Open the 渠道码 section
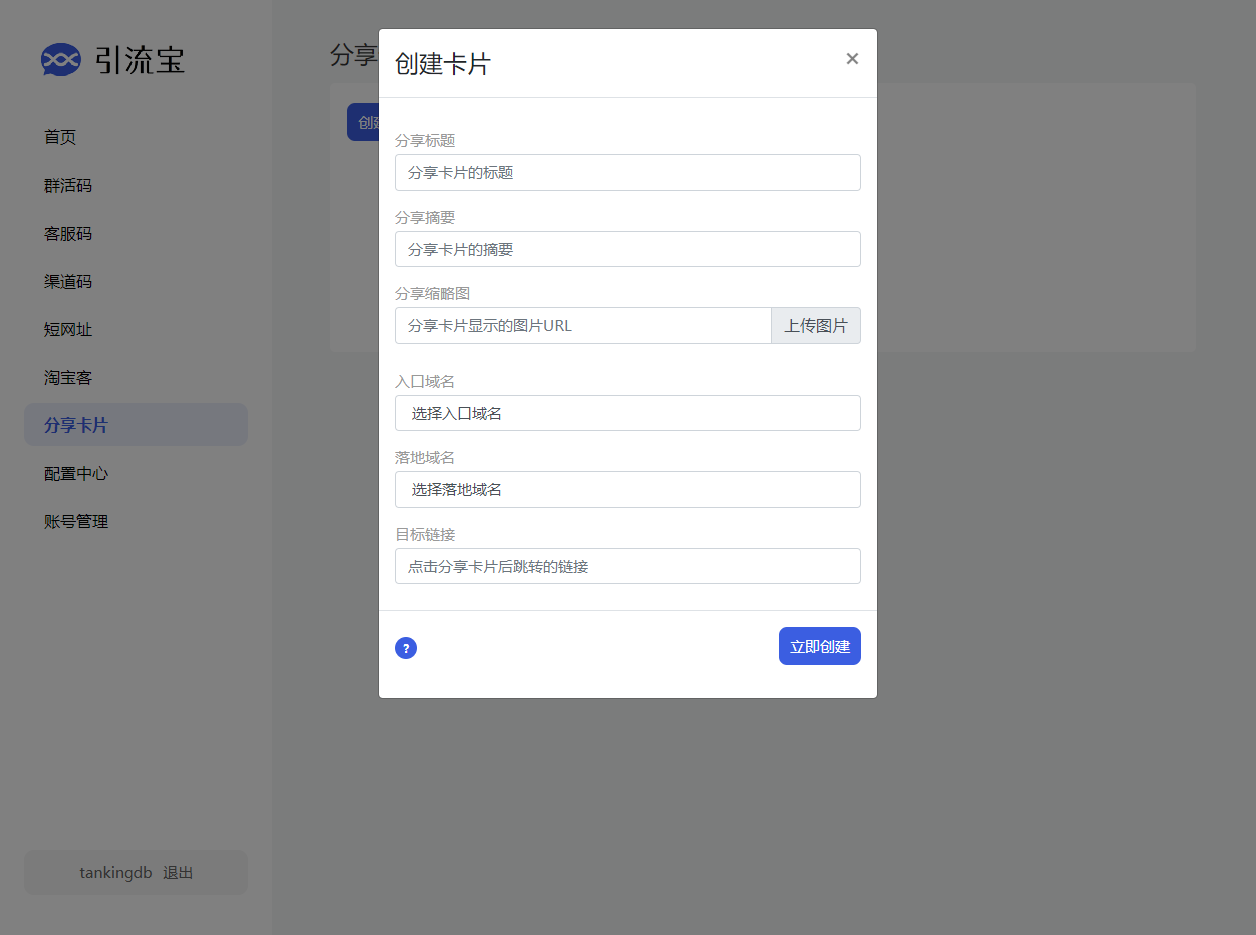This screenshot has width=1256, height=935. pos(68,281)
